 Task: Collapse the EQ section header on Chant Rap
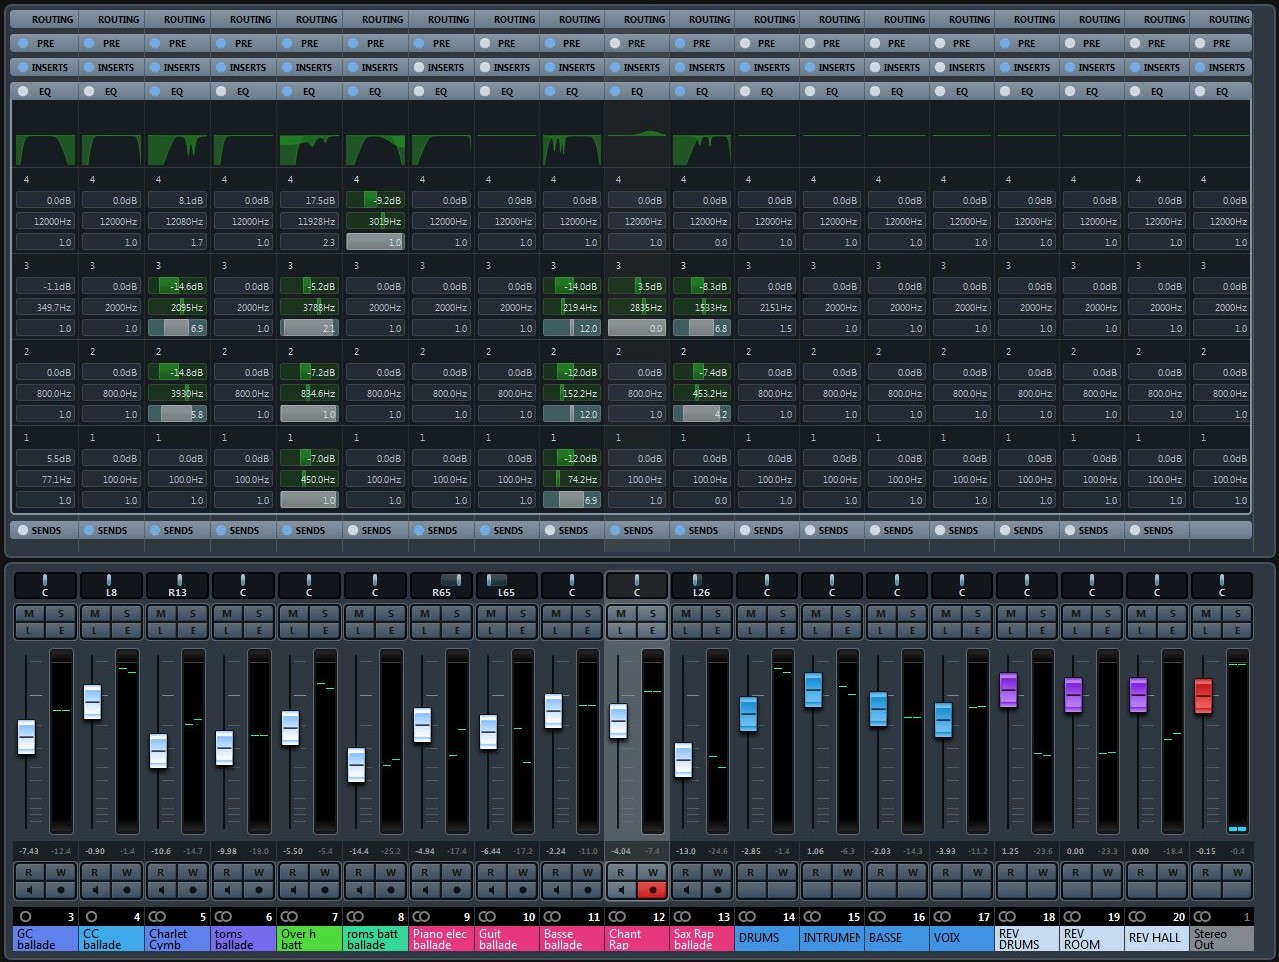637,91
